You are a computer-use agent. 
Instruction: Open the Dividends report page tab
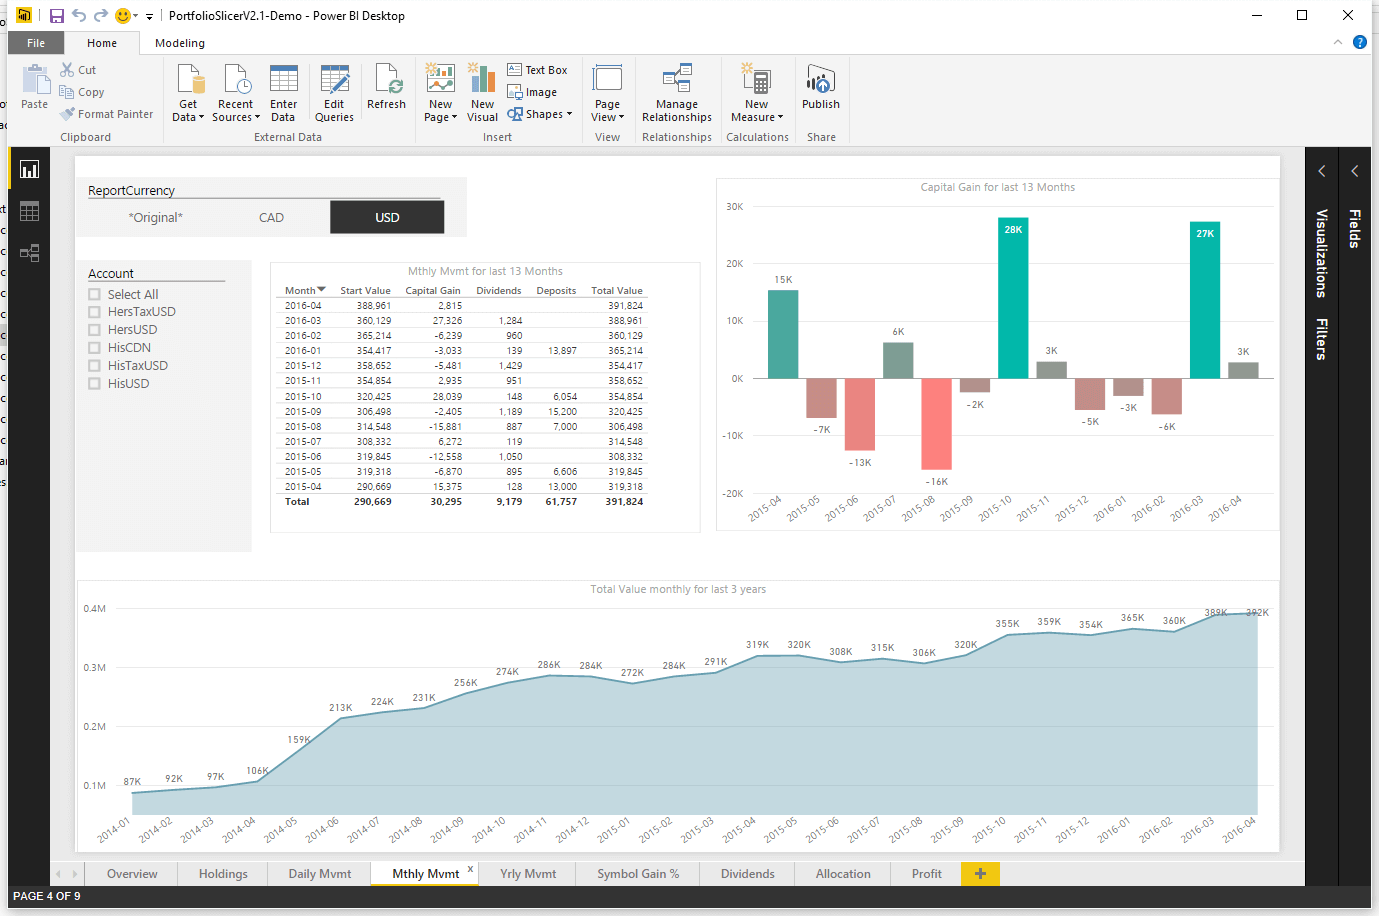point(747,874)
